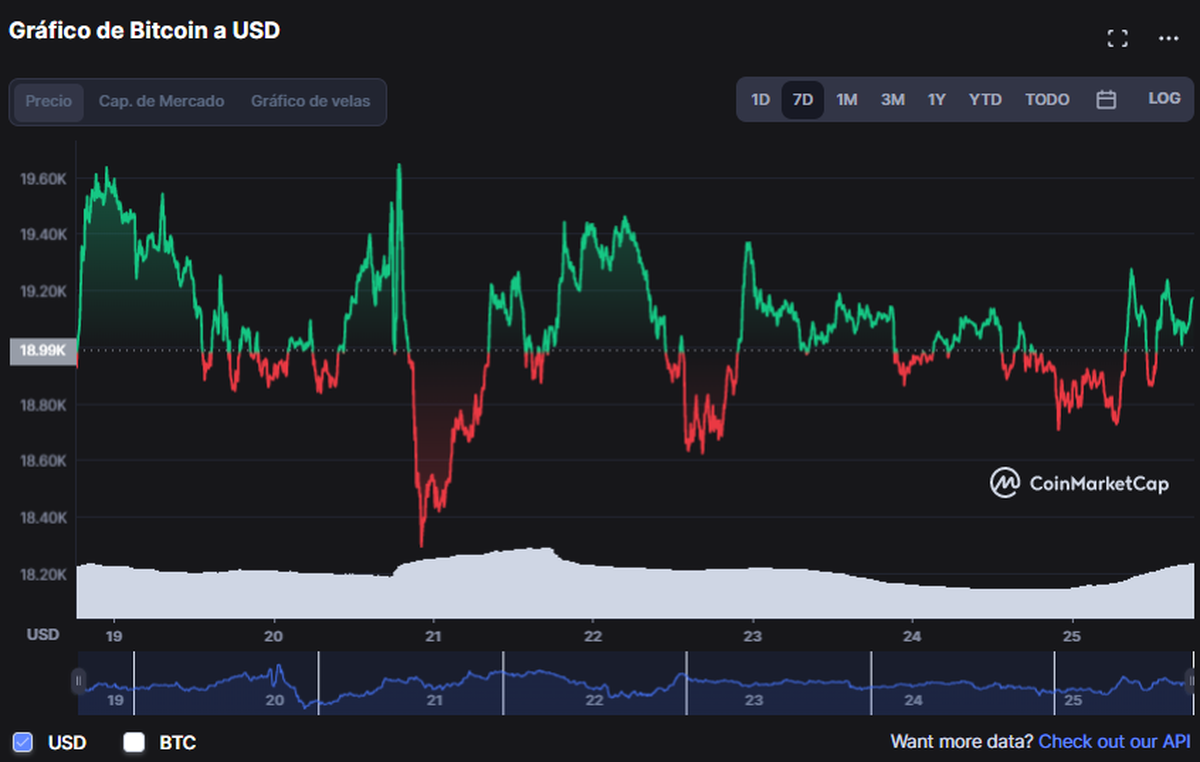Switch the chart to 1D timeframe

pos(760,99)
